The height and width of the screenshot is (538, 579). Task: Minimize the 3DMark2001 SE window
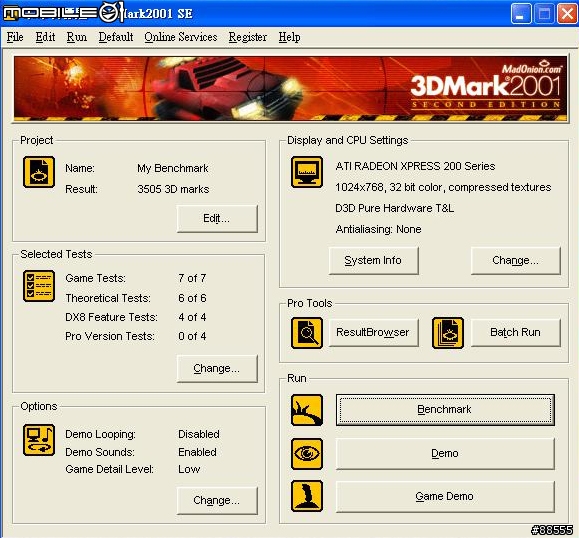click(521, 14)
